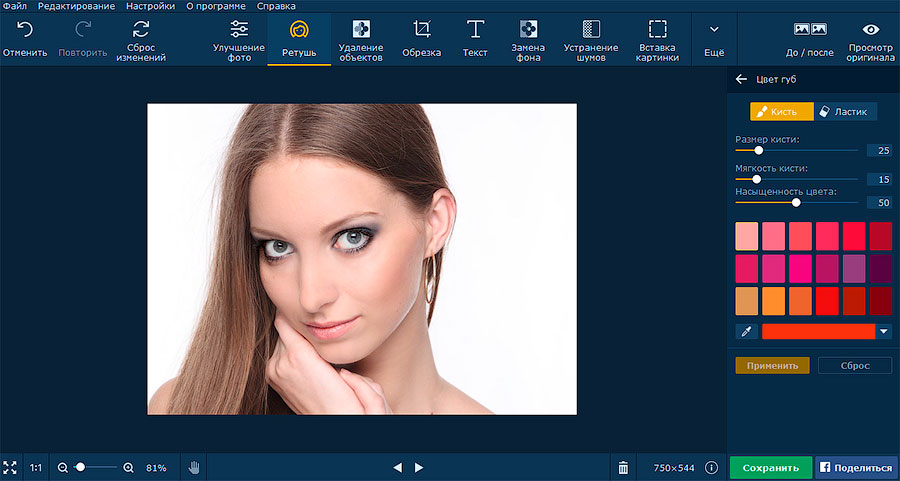Screen dimensions: 900x481
Task: Click the Сброс reset button
Action: (x=855, y=366)
